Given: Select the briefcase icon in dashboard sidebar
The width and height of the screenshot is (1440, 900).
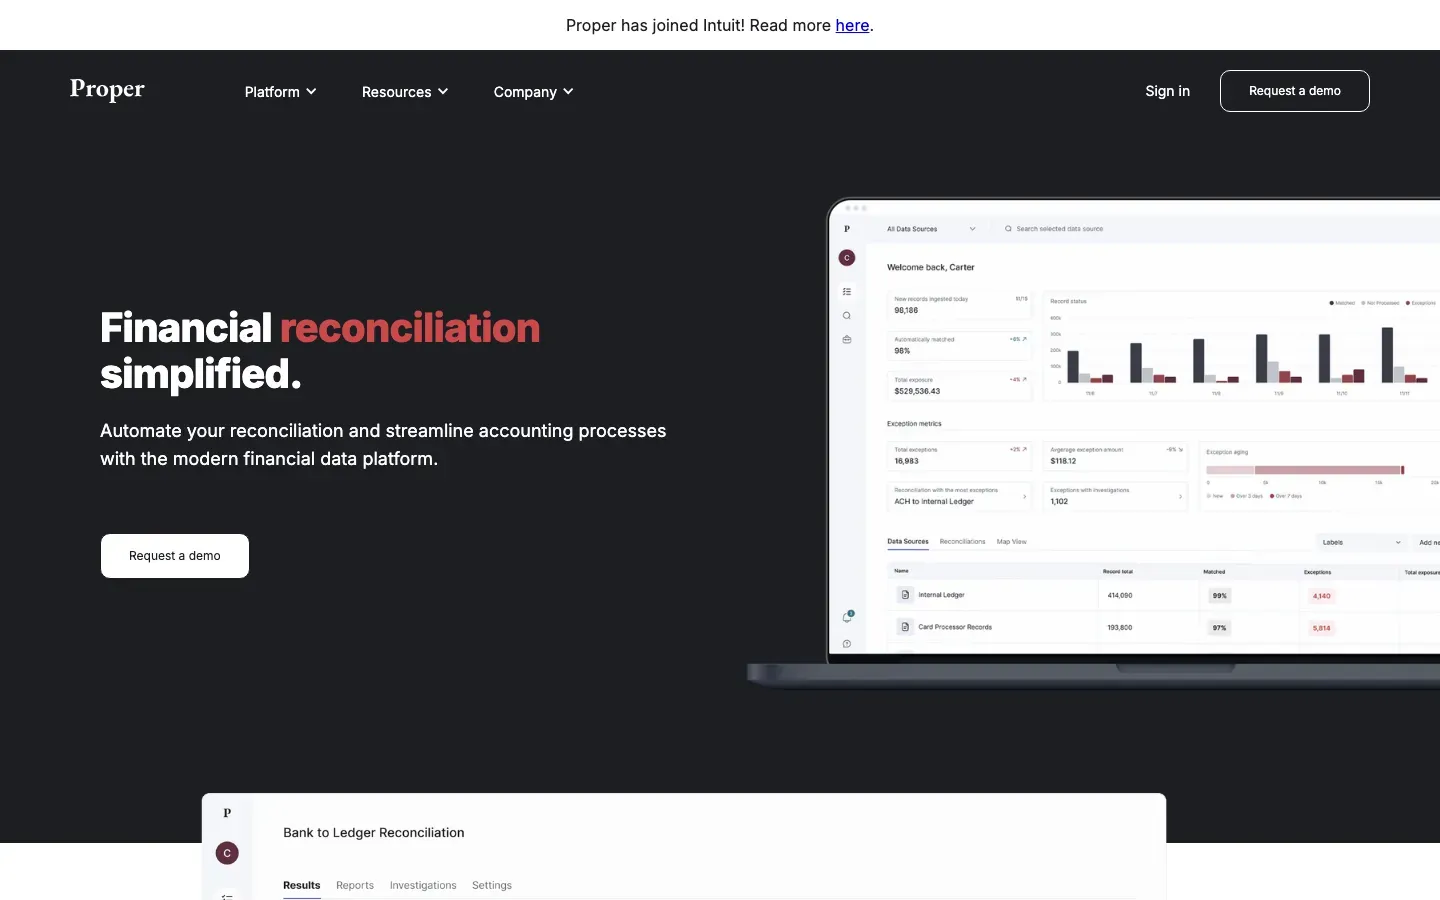Looking at the screenshot, I should click(x=847, y=340).
